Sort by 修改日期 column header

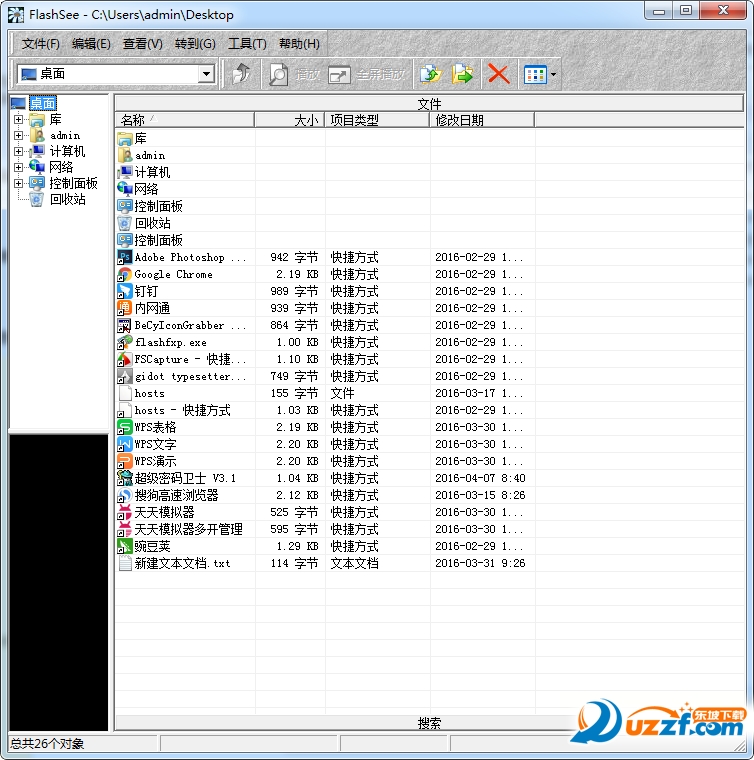click(x=482, y=120)
